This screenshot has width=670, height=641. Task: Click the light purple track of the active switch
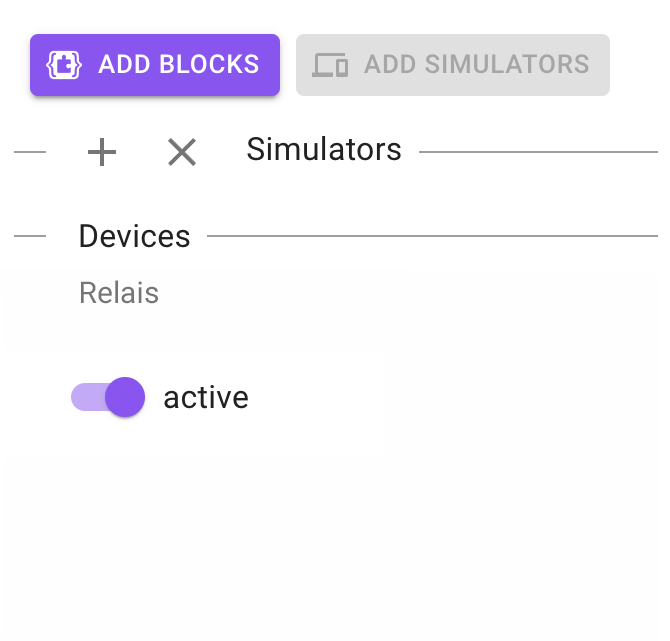tap(84, 397)
